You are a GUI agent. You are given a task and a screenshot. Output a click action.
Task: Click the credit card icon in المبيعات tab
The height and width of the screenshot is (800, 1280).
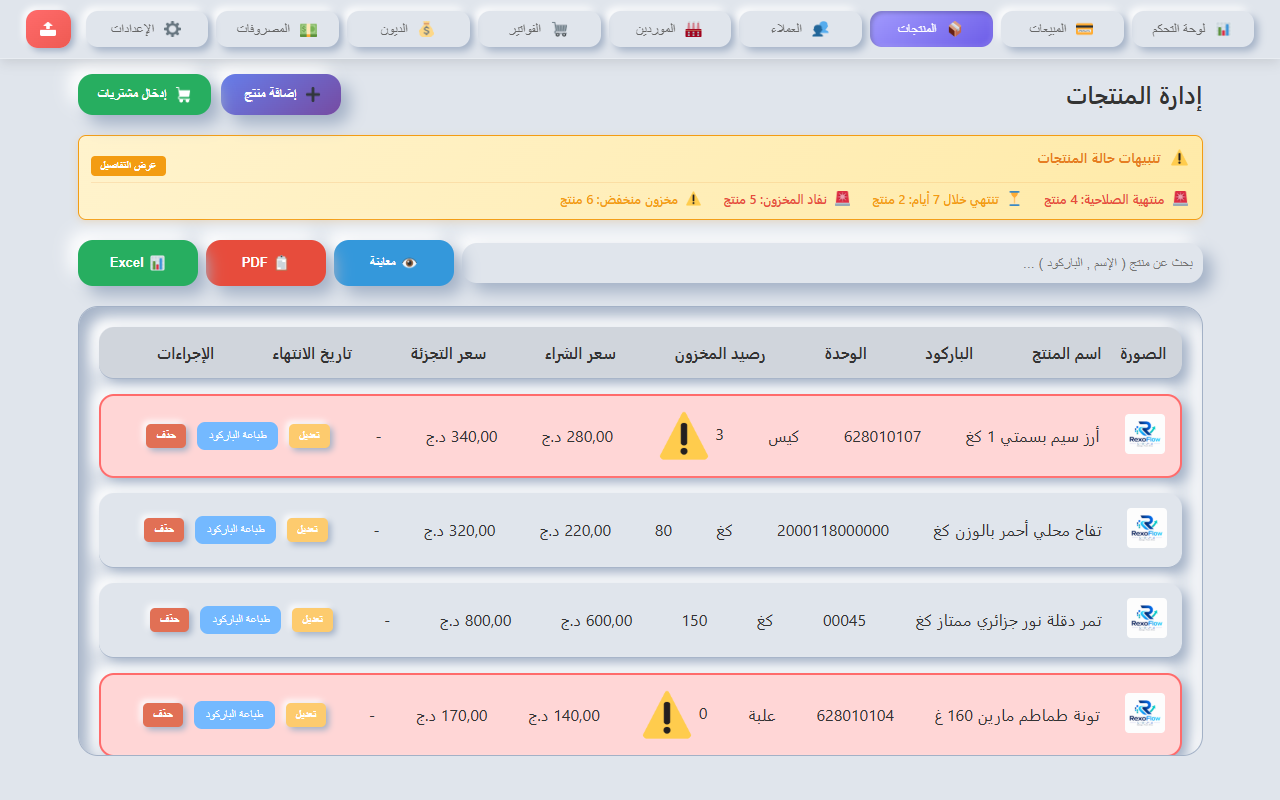tap(1084, 29)
